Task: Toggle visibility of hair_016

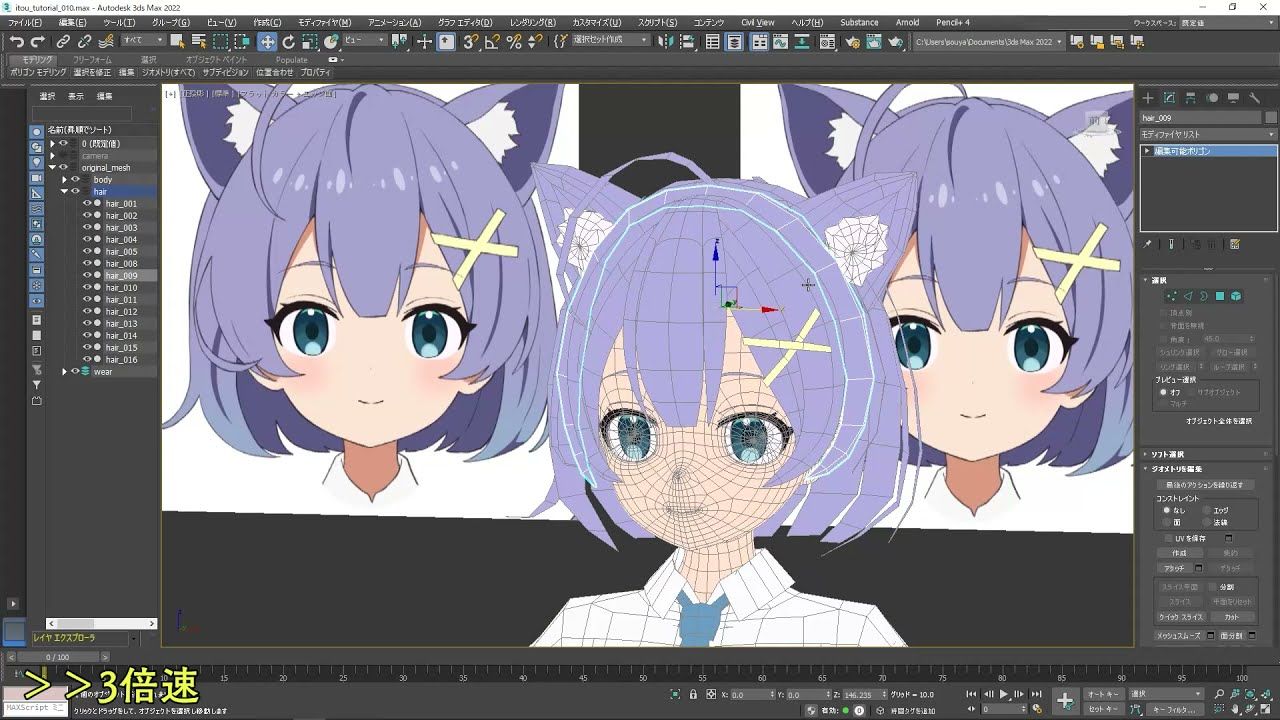Action: (87, 360)
